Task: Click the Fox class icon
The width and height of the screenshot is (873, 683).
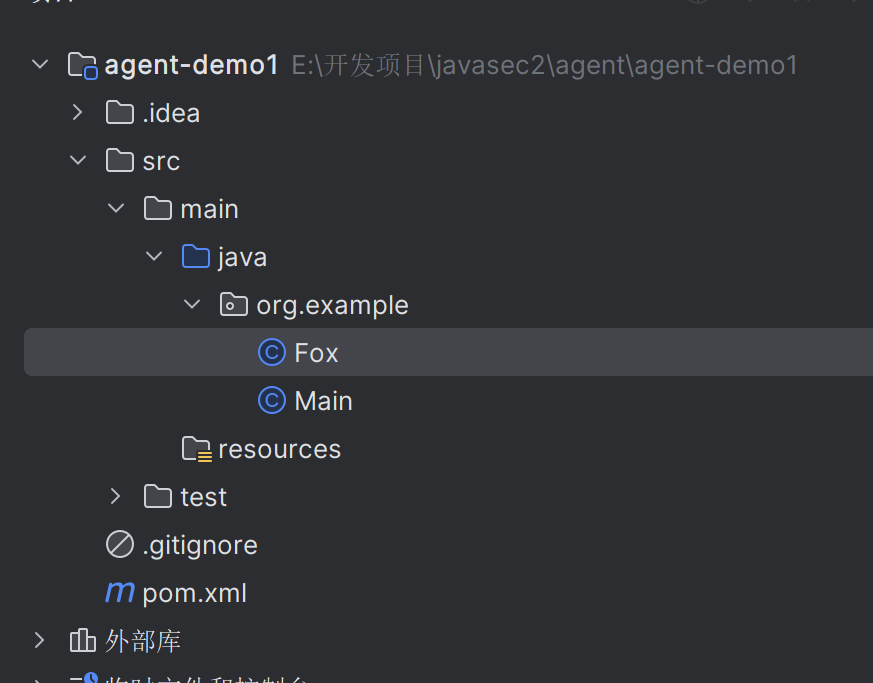Action: (x=271, y=353)
